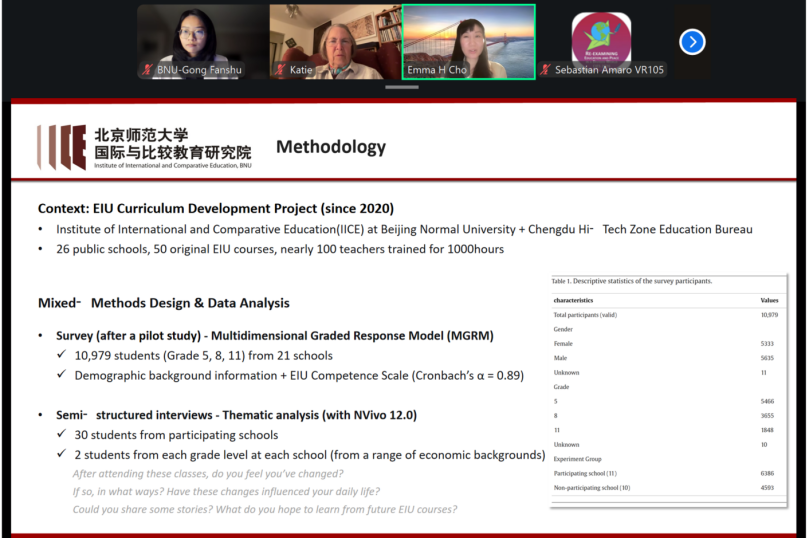The image size is (809, 538).
Task: Click "Context: EIU Curriculum Development Project" heading
Action: tap(216, 209)
